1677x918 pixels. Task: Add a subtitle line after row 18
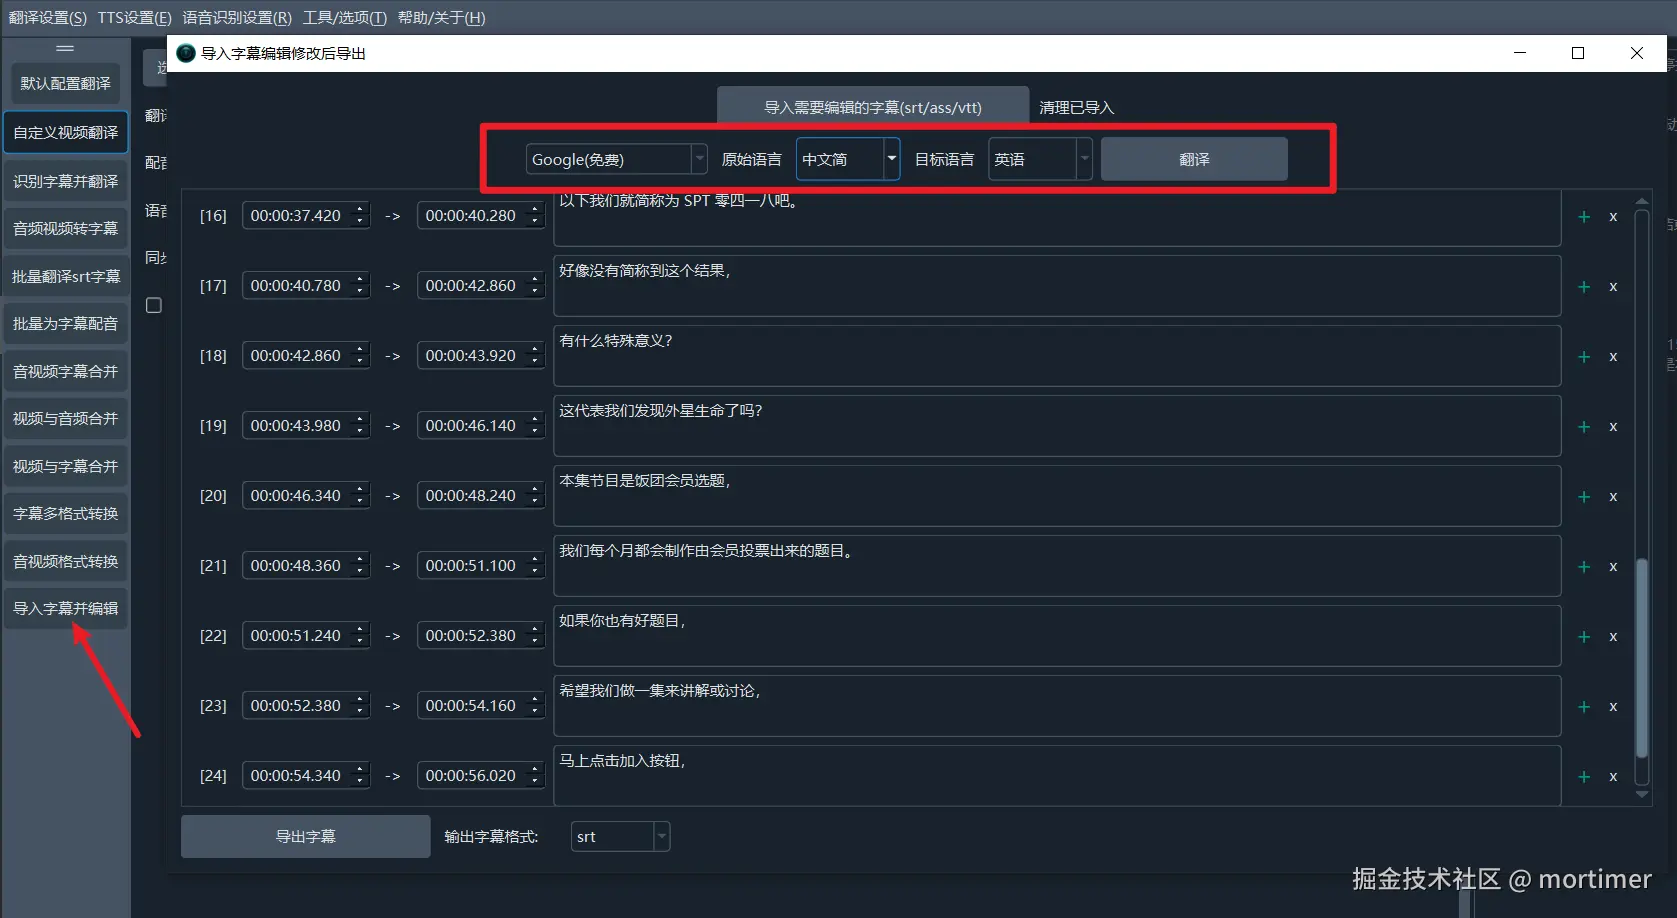[1583, 357]
